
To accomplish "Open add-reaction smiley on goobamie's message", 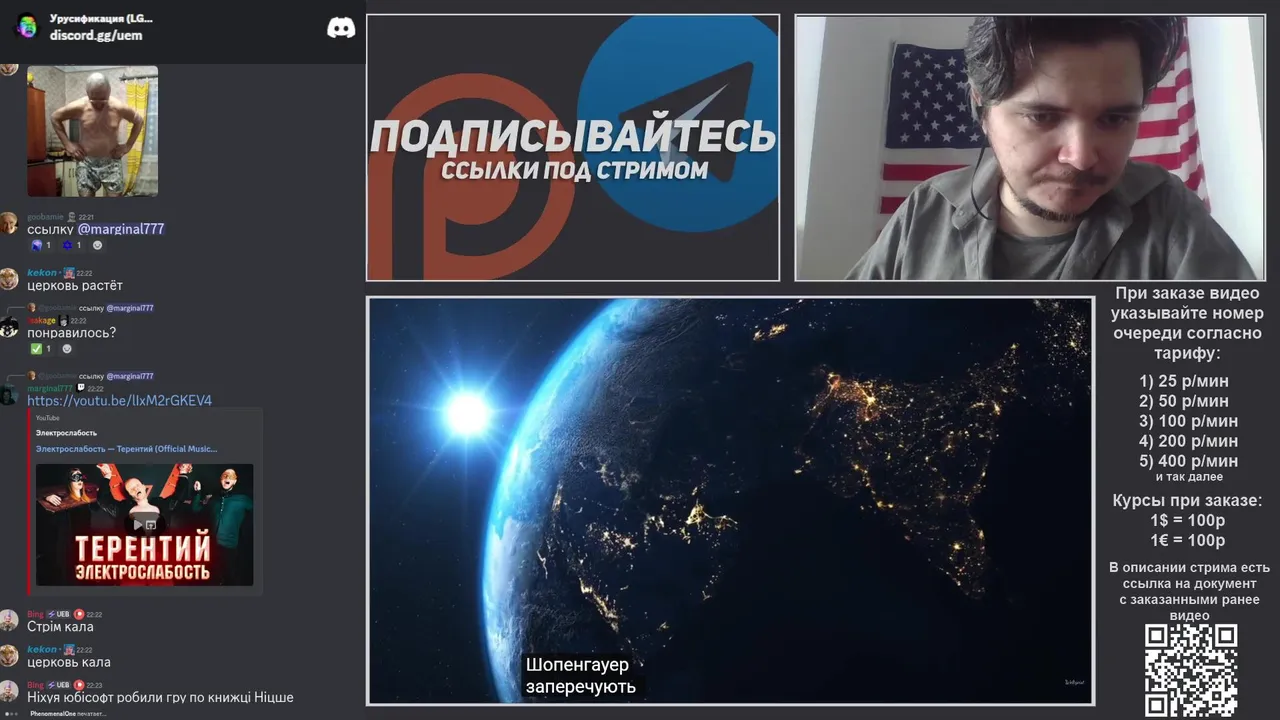I will coord(98,245).
